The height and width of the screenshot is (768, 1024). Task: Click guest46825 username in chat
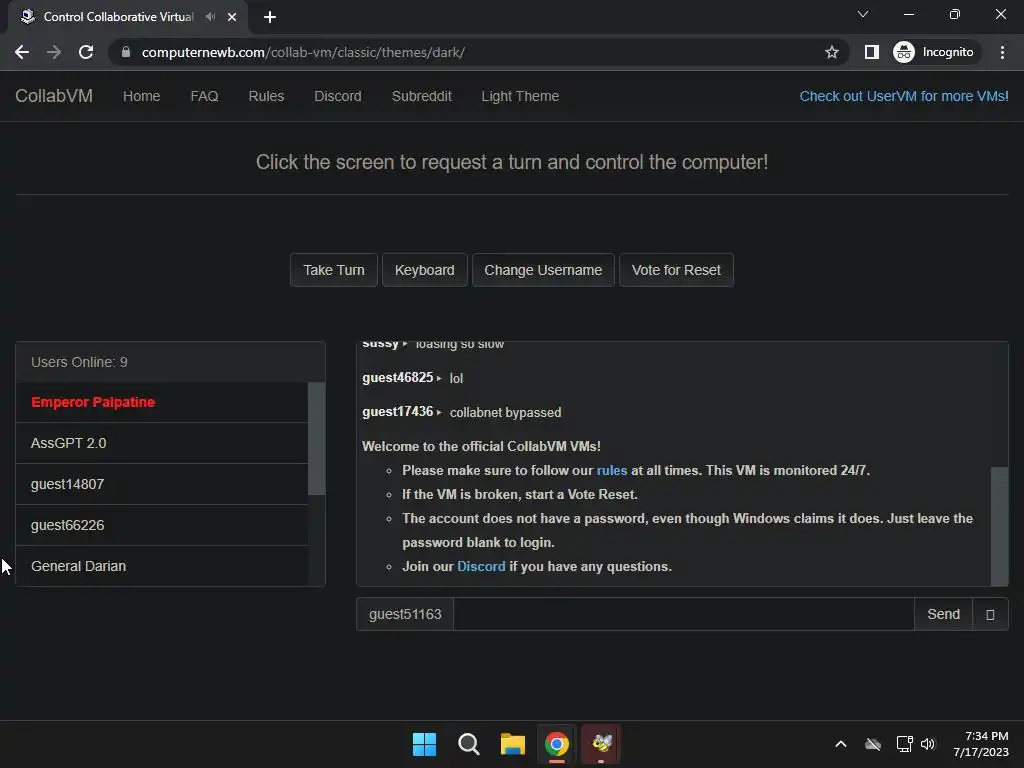coord(397,377)
